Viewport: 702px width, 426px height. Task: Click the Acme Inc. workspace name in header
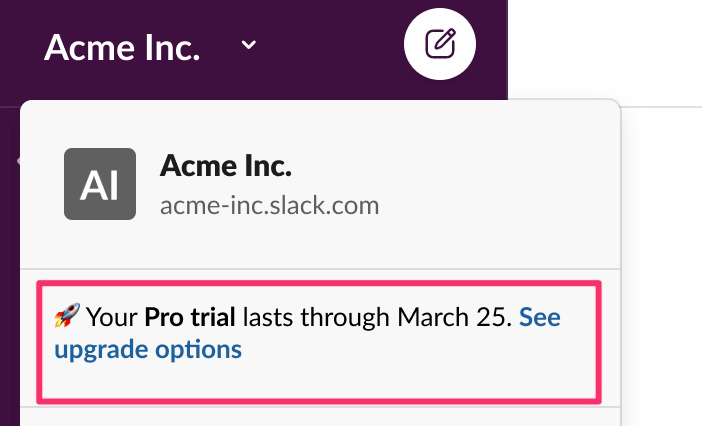[x=122, y=47]
